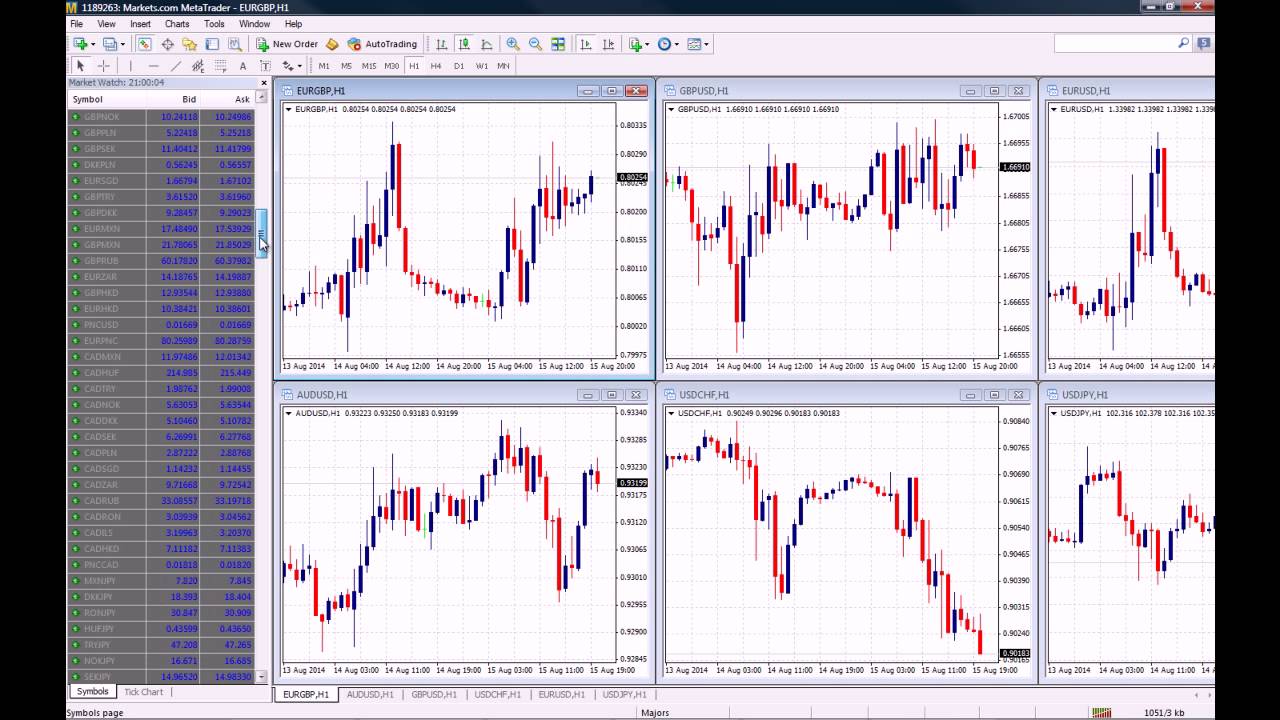Draw a vertical line tool
Image resolution: width=1280 pixels, height=720 pixels.
(x=131, y=66)
